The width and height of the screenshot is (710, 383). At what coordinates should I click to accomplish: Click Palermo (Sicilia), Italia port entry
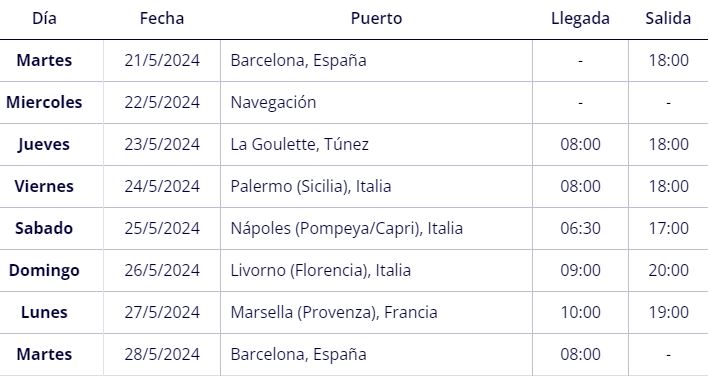[311, 187]
